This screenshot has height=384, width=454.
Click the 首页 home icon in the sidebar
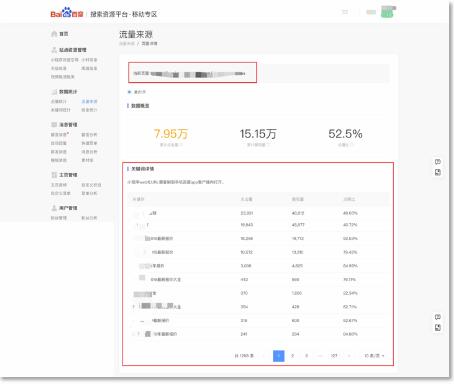pyautogui.click(x=54, y=34)
